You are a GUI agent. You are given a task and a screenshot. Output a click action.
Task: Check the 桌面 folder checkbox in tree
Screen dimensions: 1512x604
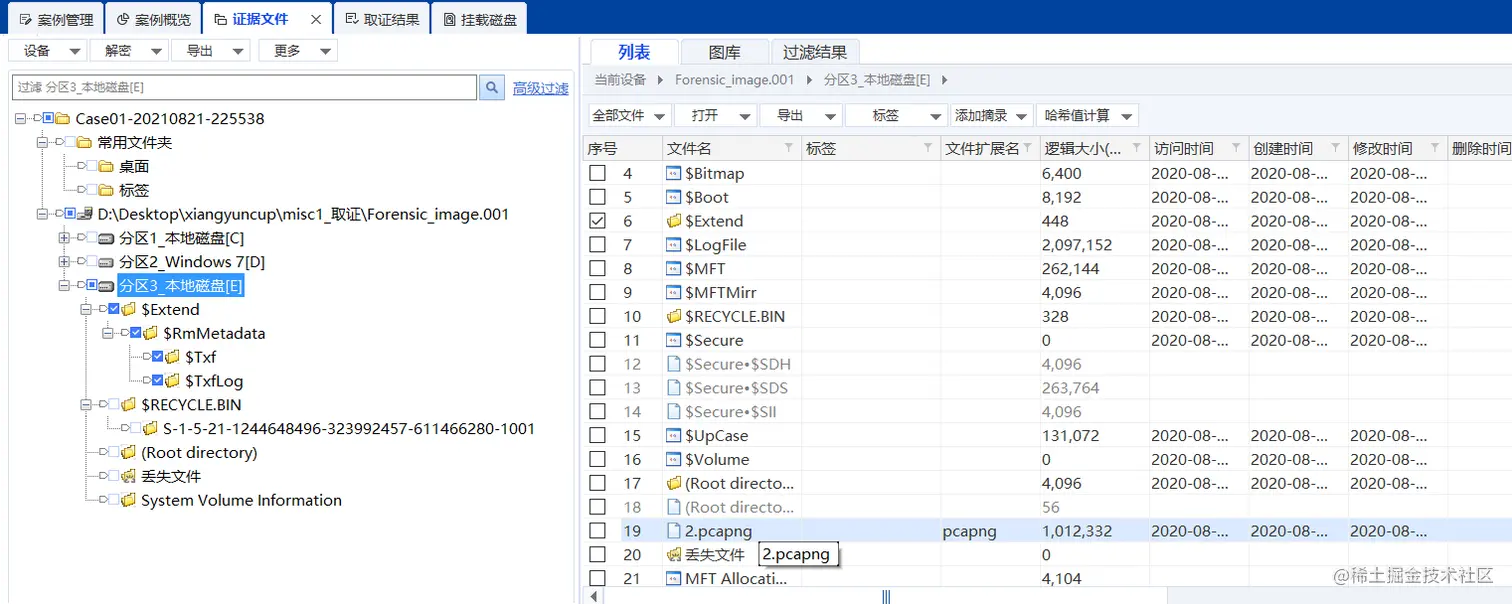[x=92, y=167]
